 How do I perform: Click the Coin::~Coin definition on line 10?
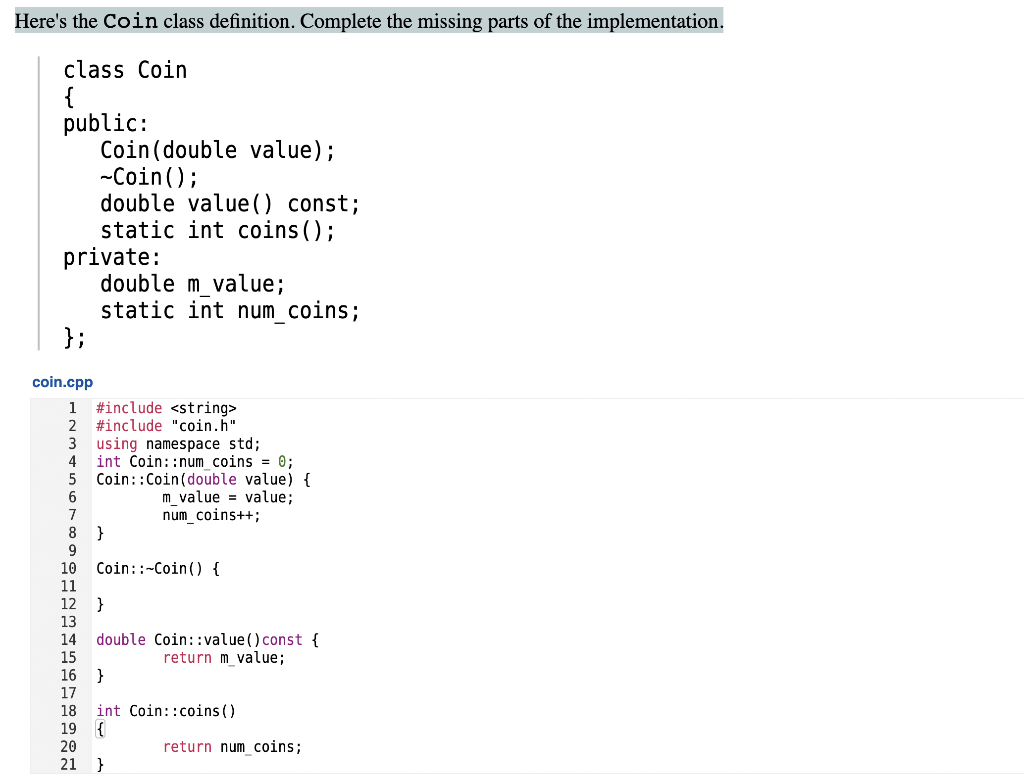(x=155, y=568)
